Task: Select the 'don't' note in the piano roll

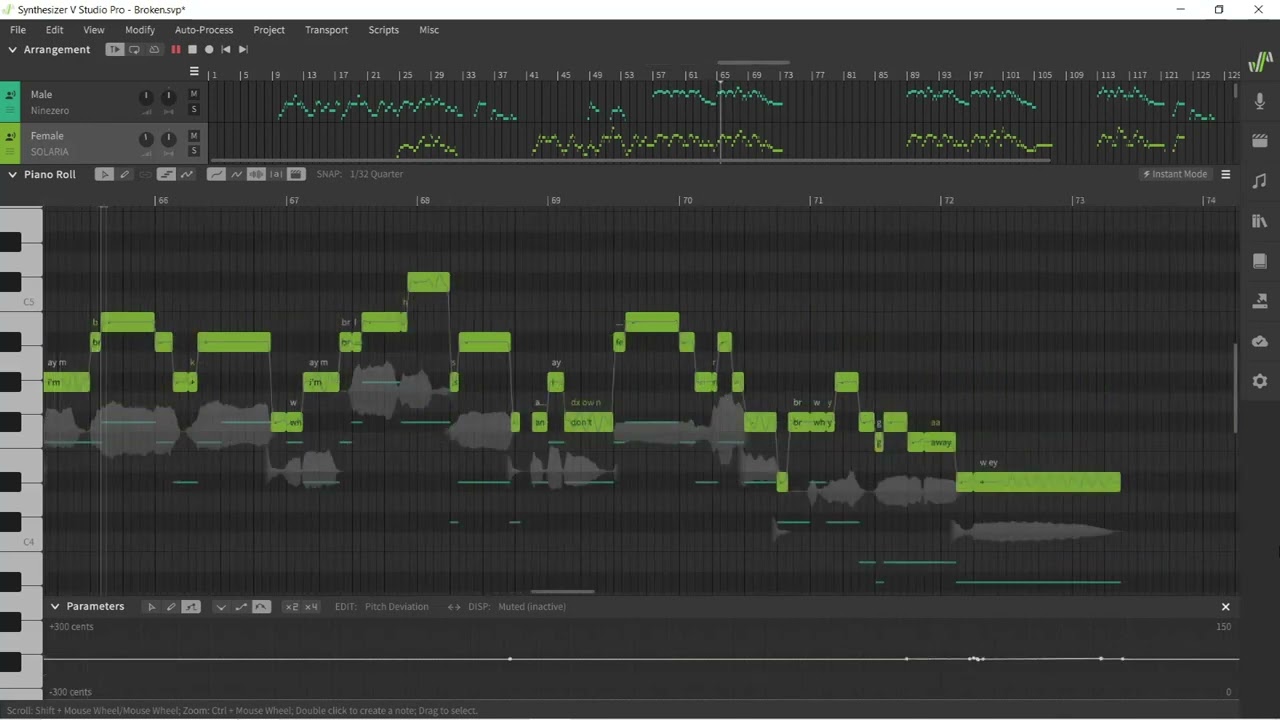Action: tap(589, 422)
